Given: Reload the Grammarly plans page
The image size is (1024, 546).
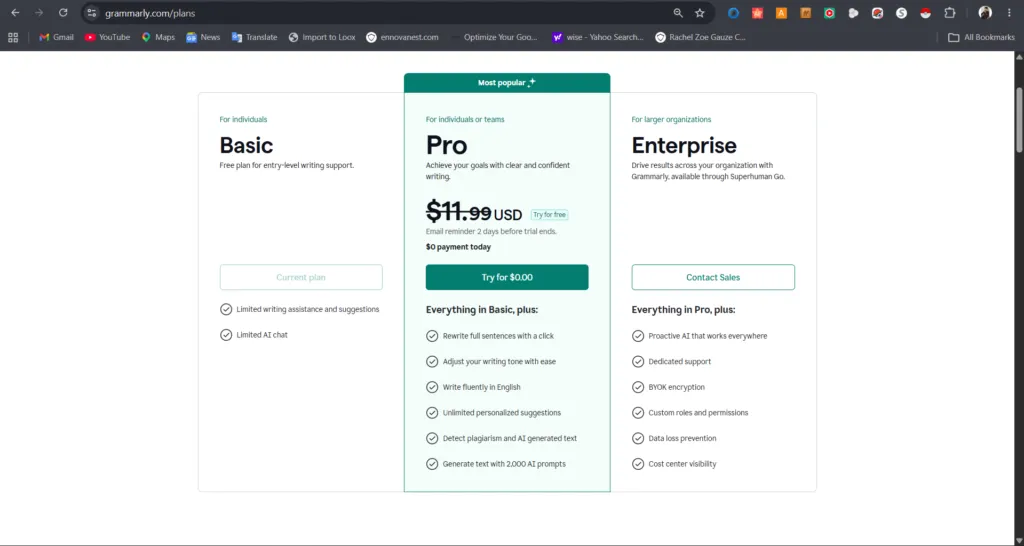Looking at the screenshot, I should tap(63, 13).
